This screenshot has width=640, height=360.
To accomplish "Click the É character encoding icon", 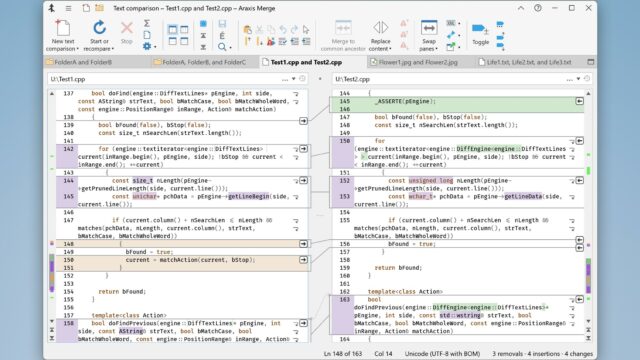I will tap(222, 36).
